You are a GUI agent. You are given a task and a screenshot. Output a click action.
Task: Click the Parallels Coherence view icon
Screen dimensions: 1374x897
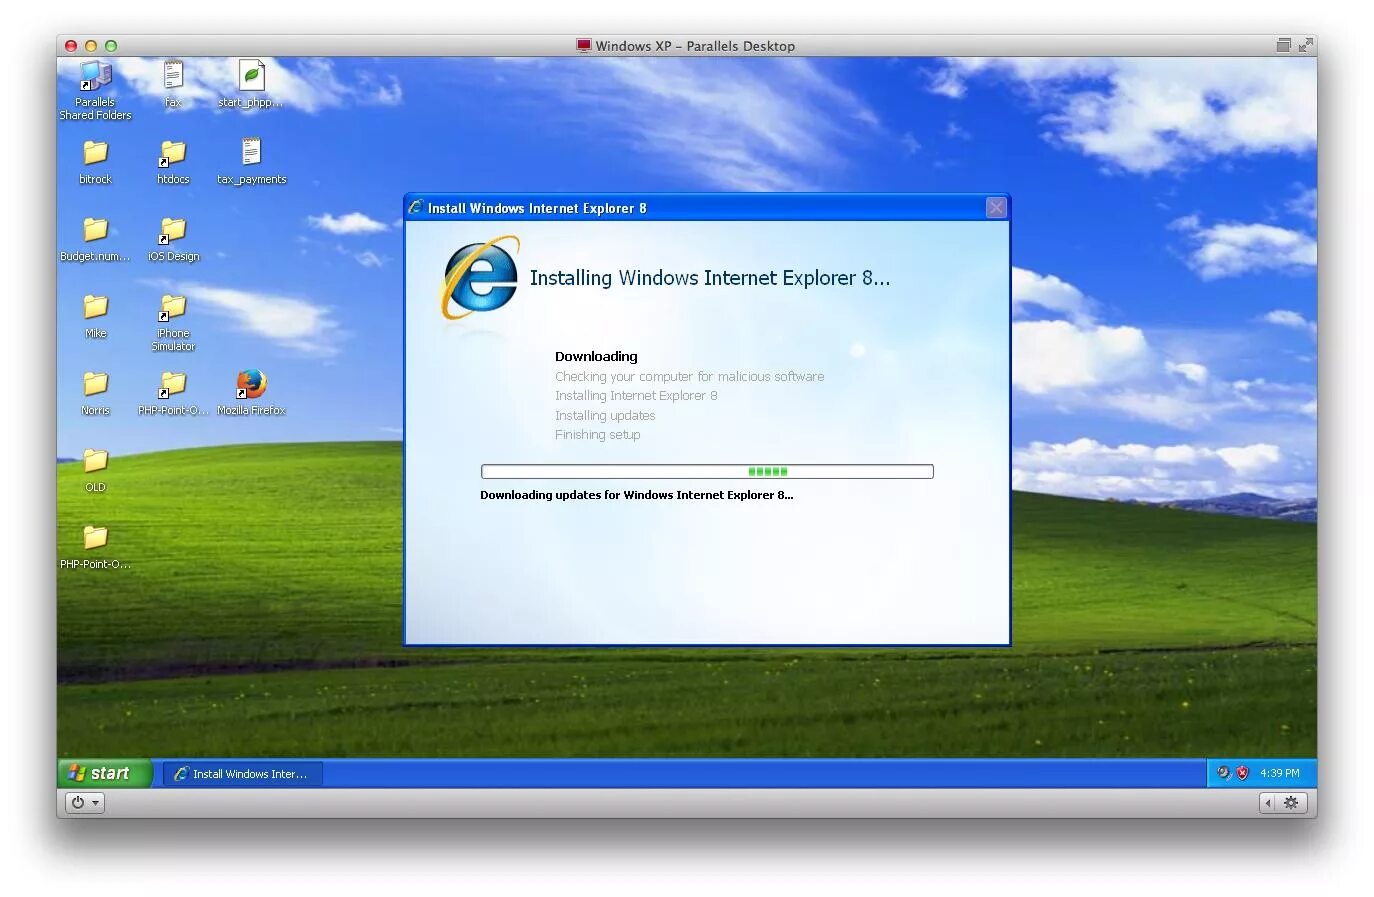pyautogui.click(x=1283, y=45)
